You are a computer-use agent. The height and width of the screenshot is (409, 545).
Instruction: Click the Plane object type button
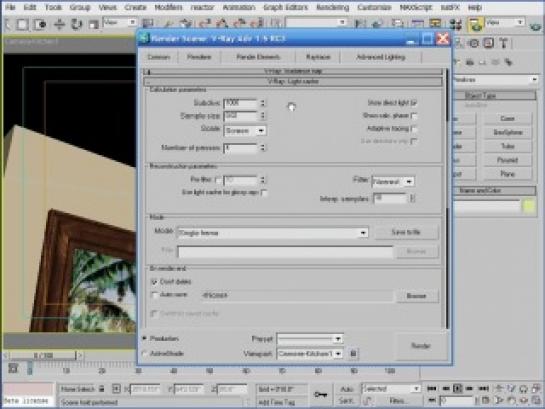coord(507,174)
